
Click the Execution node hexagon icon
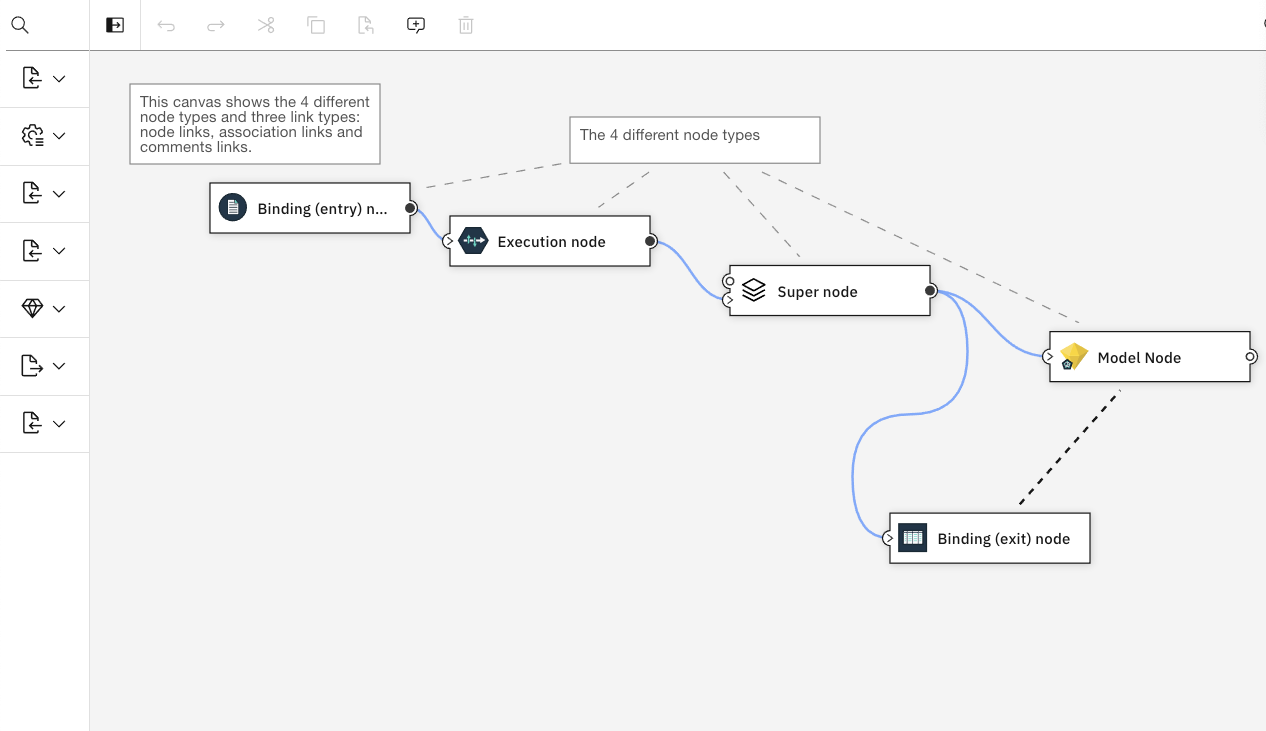pyautogui.click(x=472, y=240)
